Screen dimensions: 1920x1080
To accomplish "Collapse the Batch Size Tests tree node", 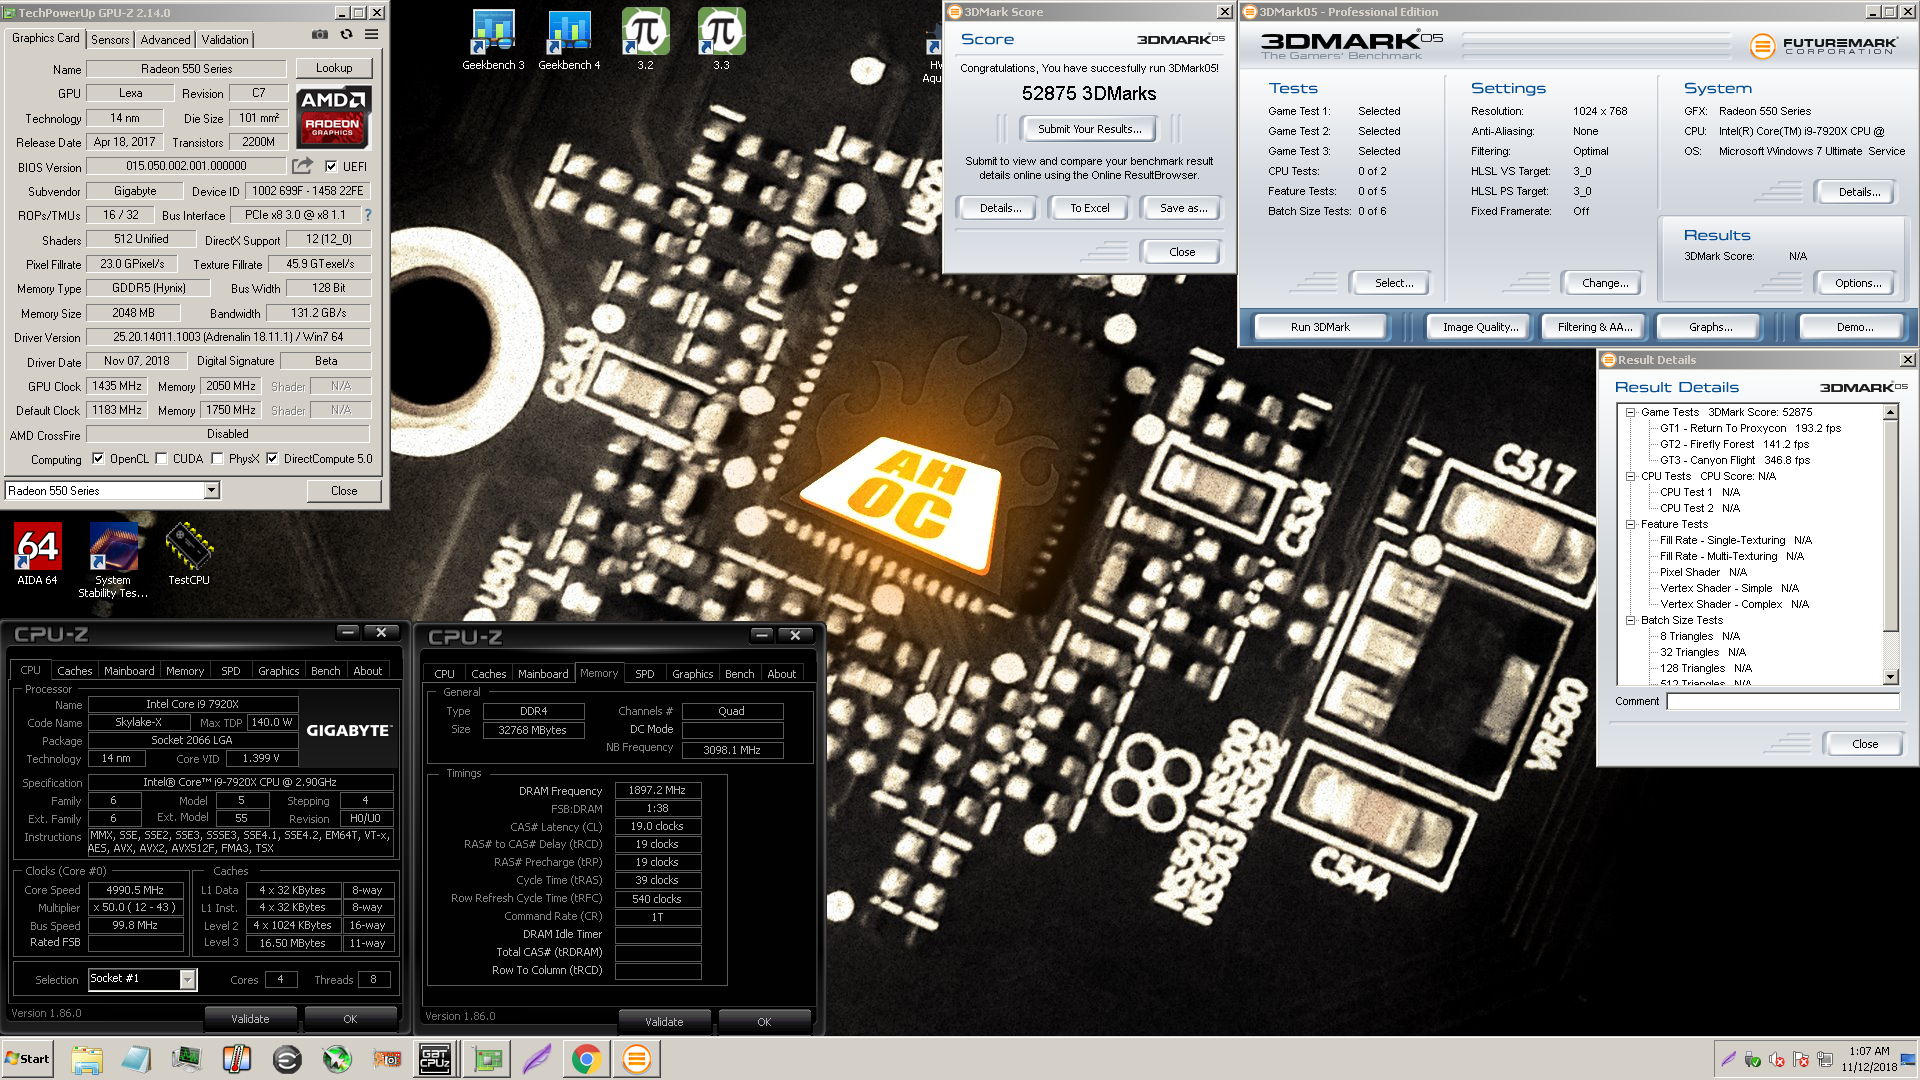I will [1631, 620].
